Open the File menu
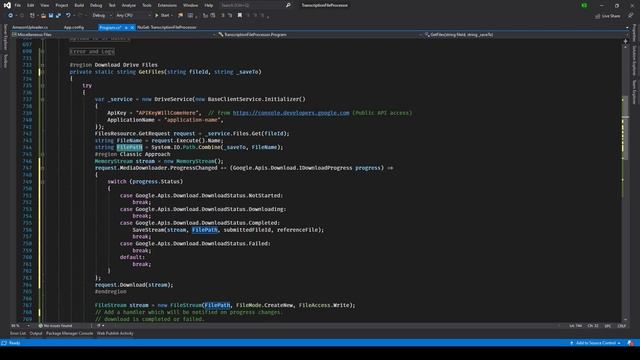The width and height of the screenshot is (640, 360). (x=18, y=5)
